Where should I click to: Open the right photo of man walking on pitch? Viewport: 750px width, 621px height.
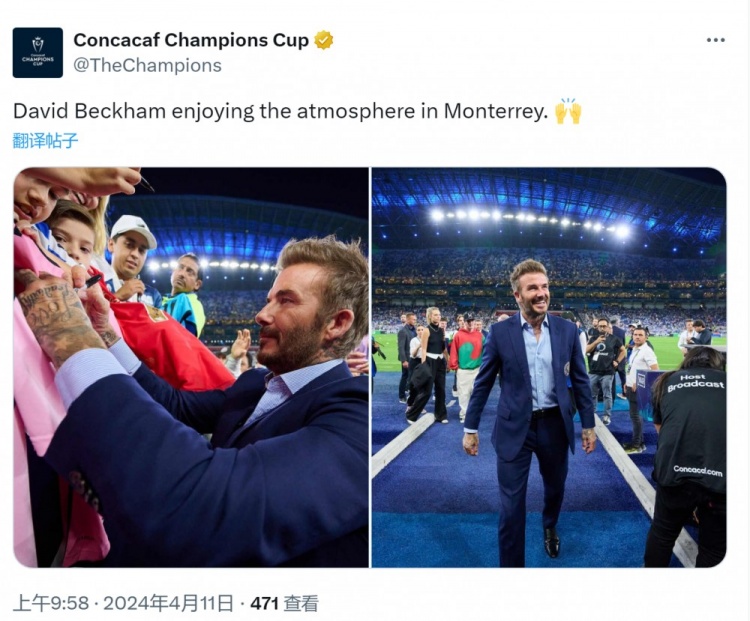click(549, 367)
